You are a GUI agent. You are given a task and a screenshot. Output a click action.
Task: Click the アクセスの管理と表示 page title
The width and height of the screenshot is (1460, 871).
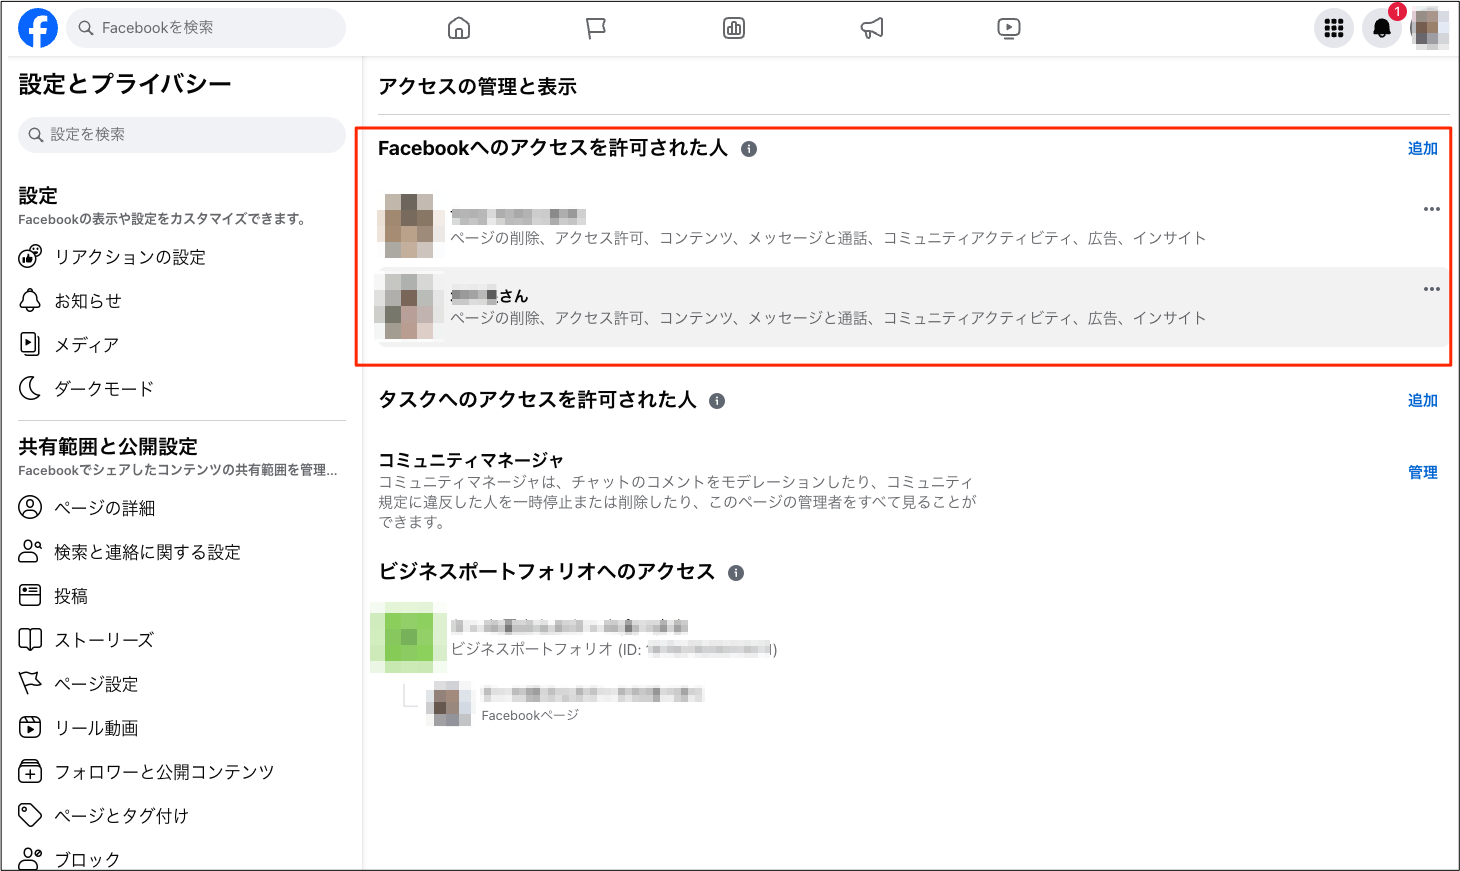[477, 87]
